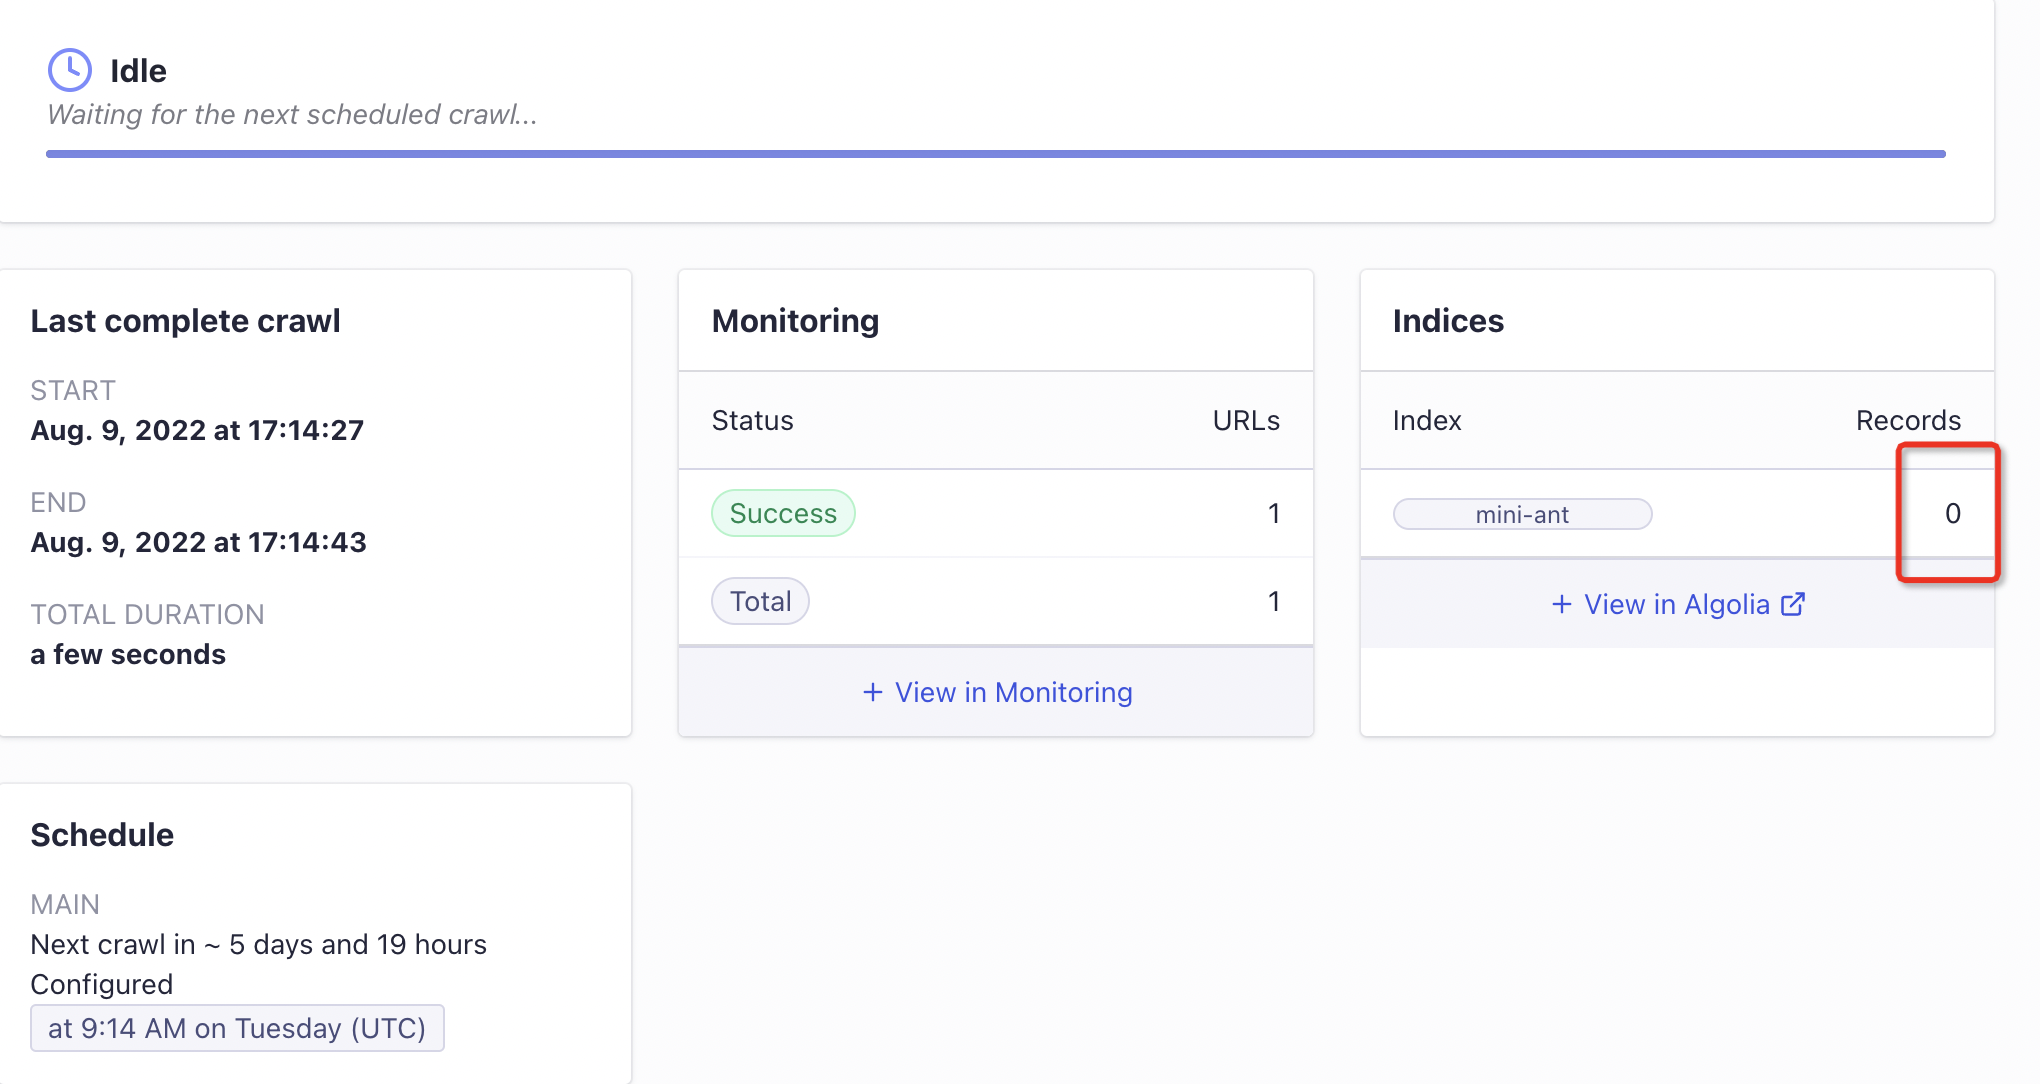Click the clock icon beside Idle status
The width and height of the screenshot is (2040, 1084).
[69, 69]
